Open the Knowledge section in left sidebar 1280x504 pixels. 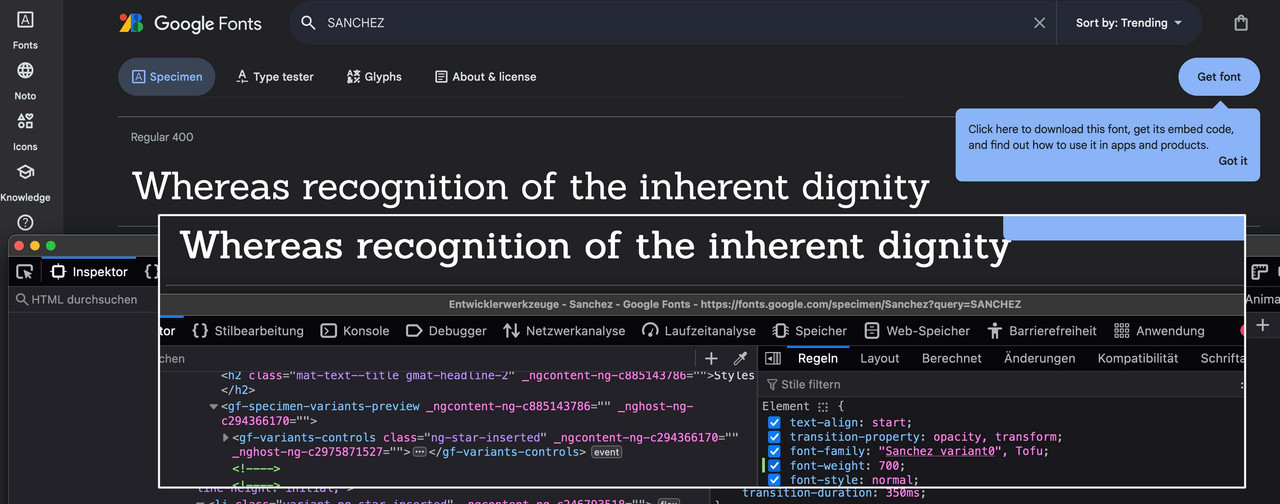tap(25, 182)
